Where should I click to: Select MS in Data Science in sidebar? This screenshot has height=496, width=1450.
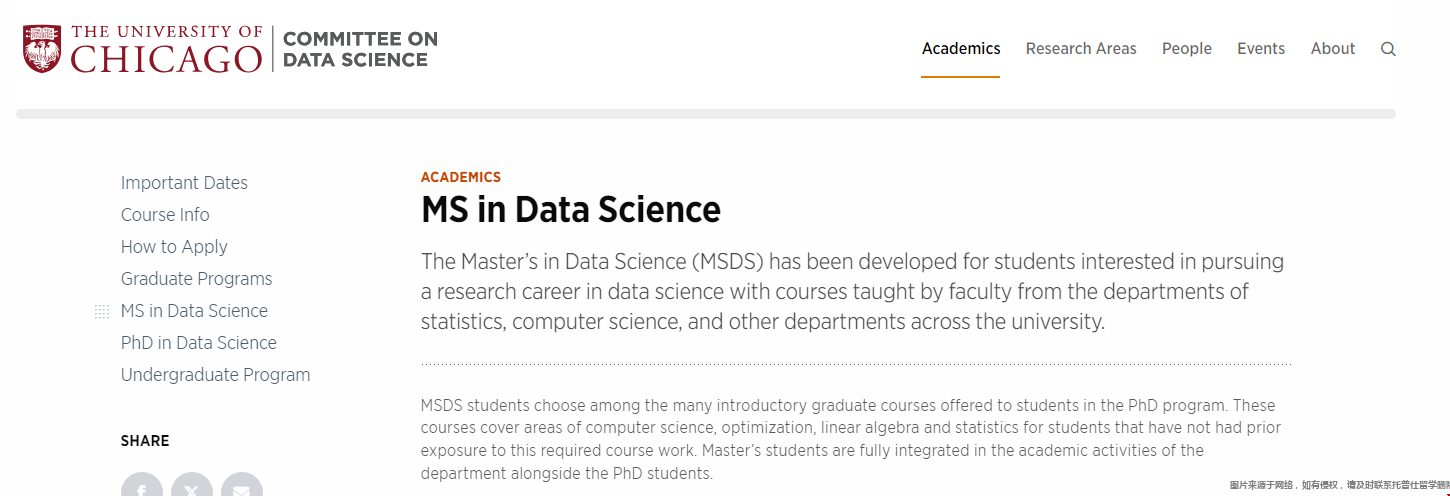point(194,311)
